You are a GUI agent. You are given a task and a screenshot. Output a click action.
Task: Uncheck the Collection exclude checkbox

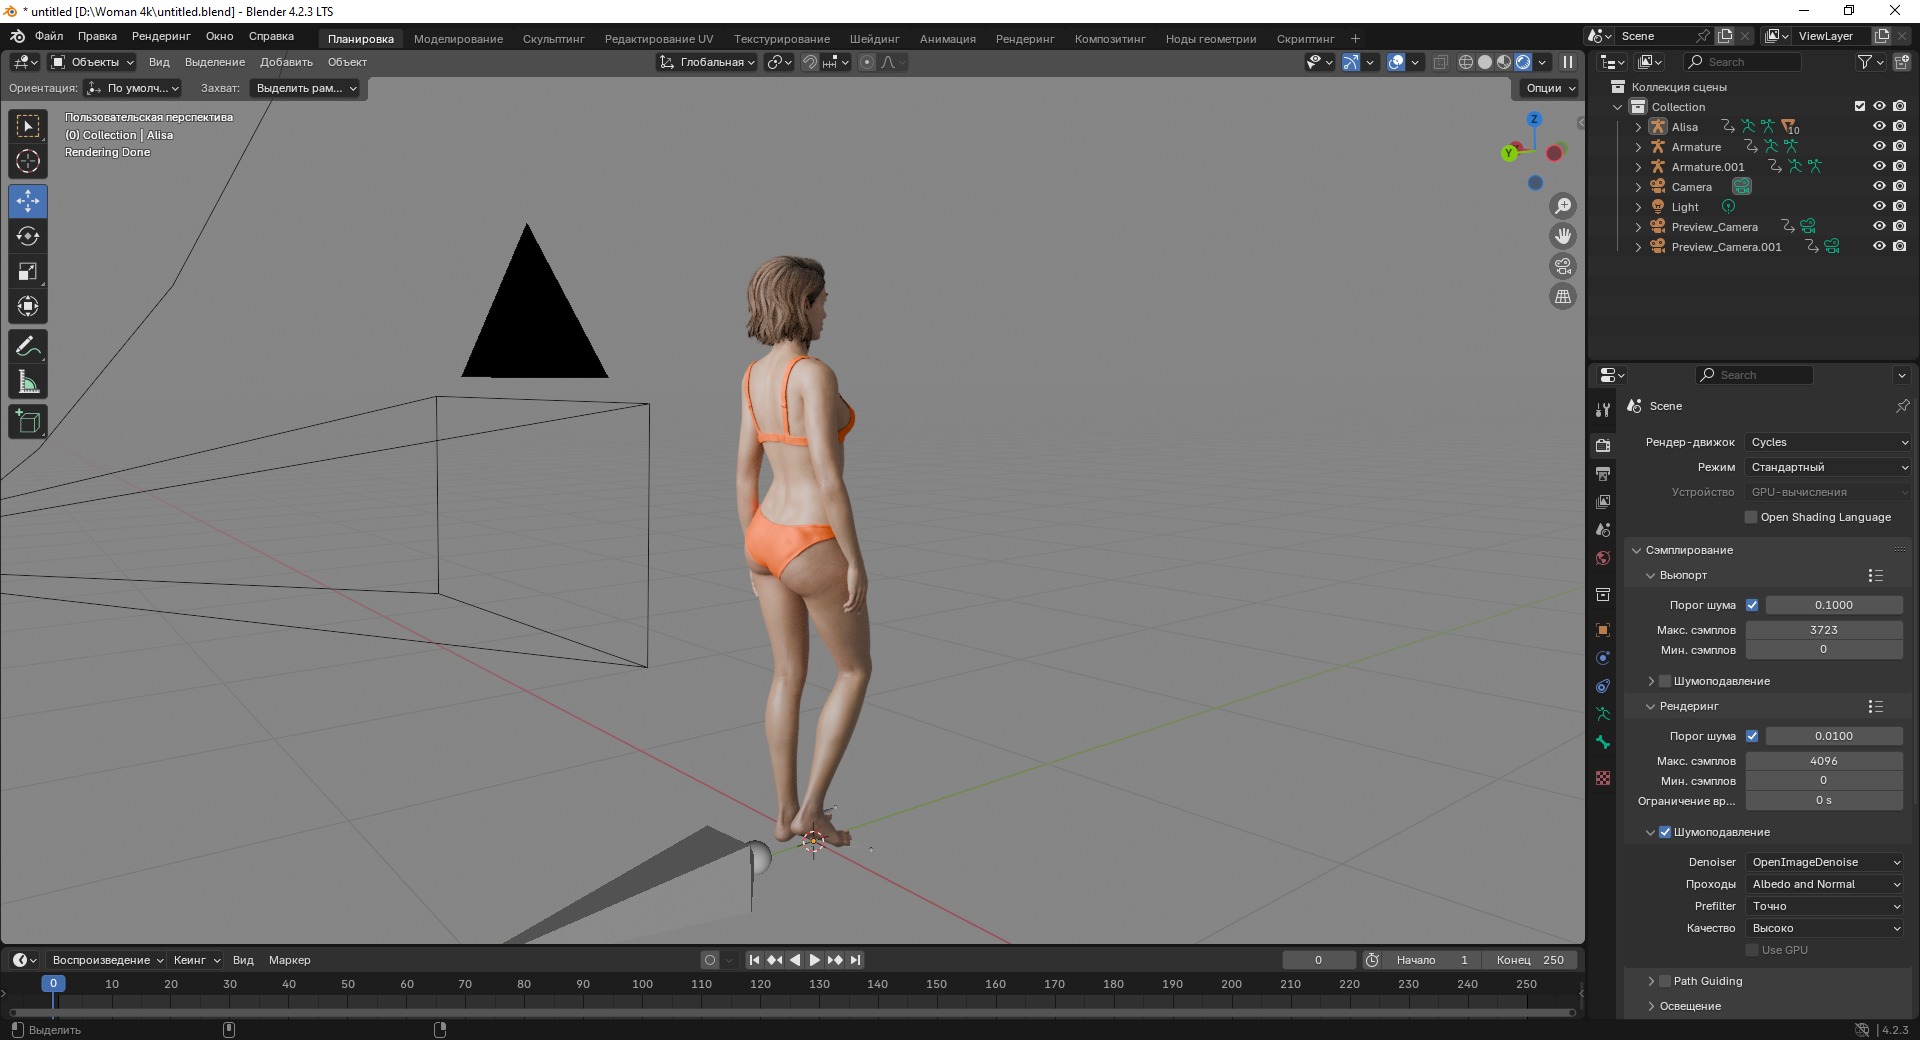(1860, 107)
